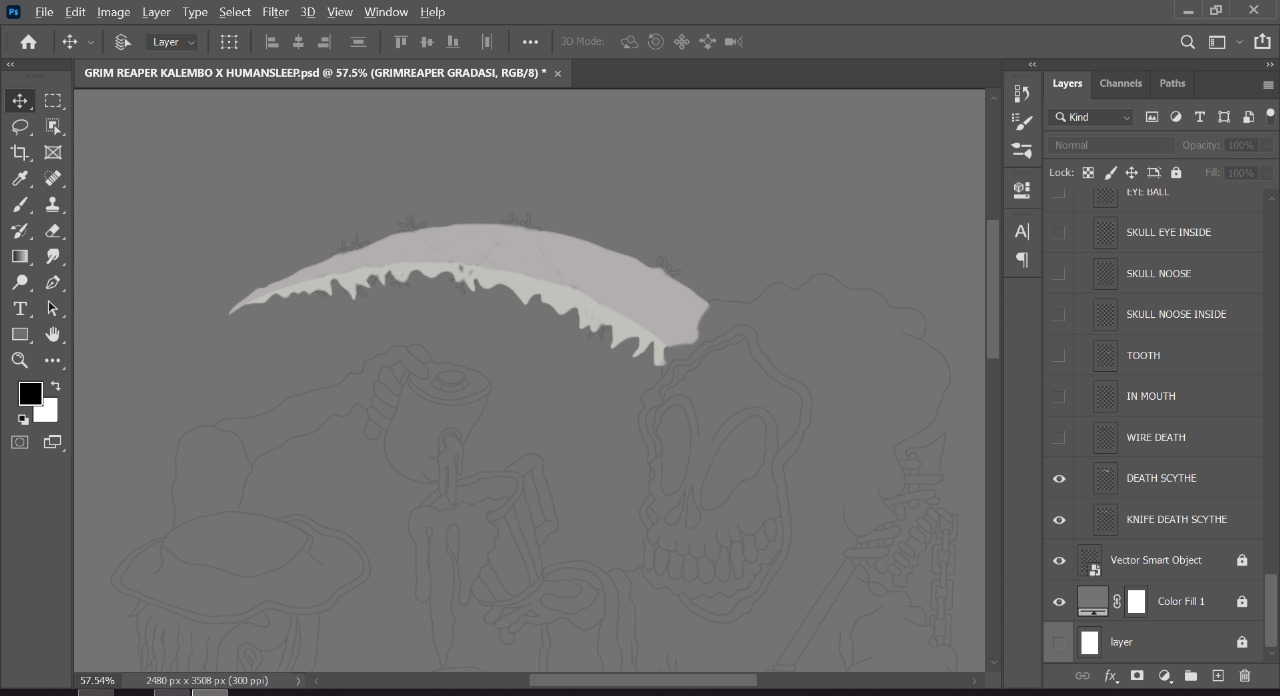The image size is (1280, 696).
Task: Select the Move tool
Action: click(20, 100)
